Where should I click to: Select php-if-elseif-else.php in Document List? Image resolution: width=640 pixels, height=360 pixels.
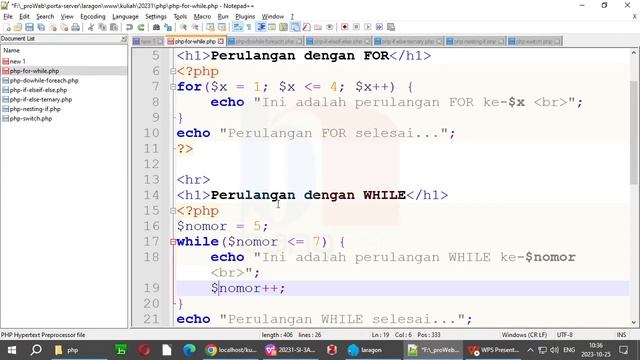38,90
